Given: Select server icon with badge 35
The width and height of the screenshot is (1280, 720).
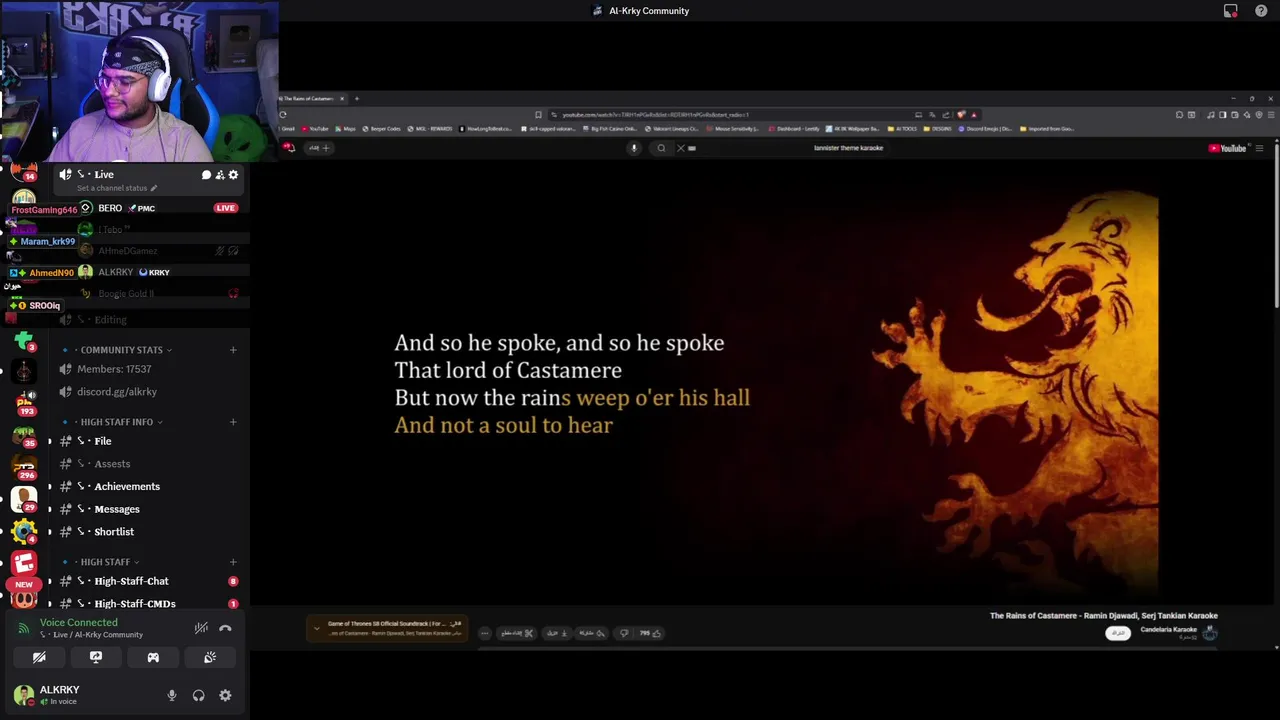Looking at the screenshot, I should click(24, 435).
